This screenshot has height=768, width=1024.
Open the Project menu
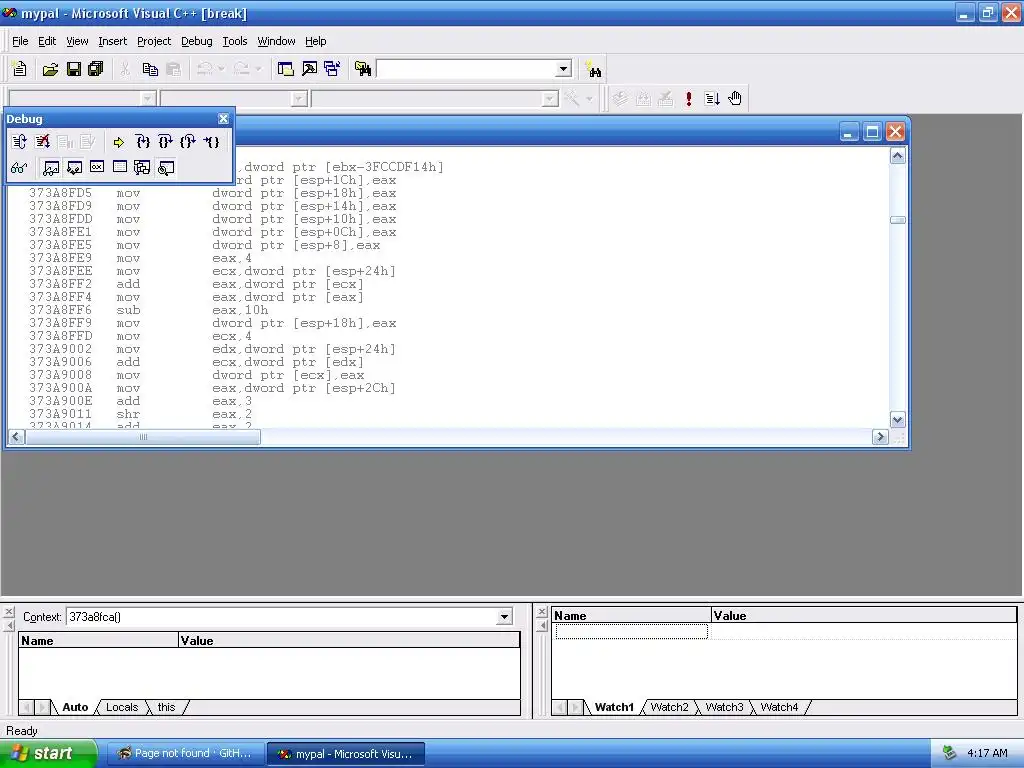(154, 41)
